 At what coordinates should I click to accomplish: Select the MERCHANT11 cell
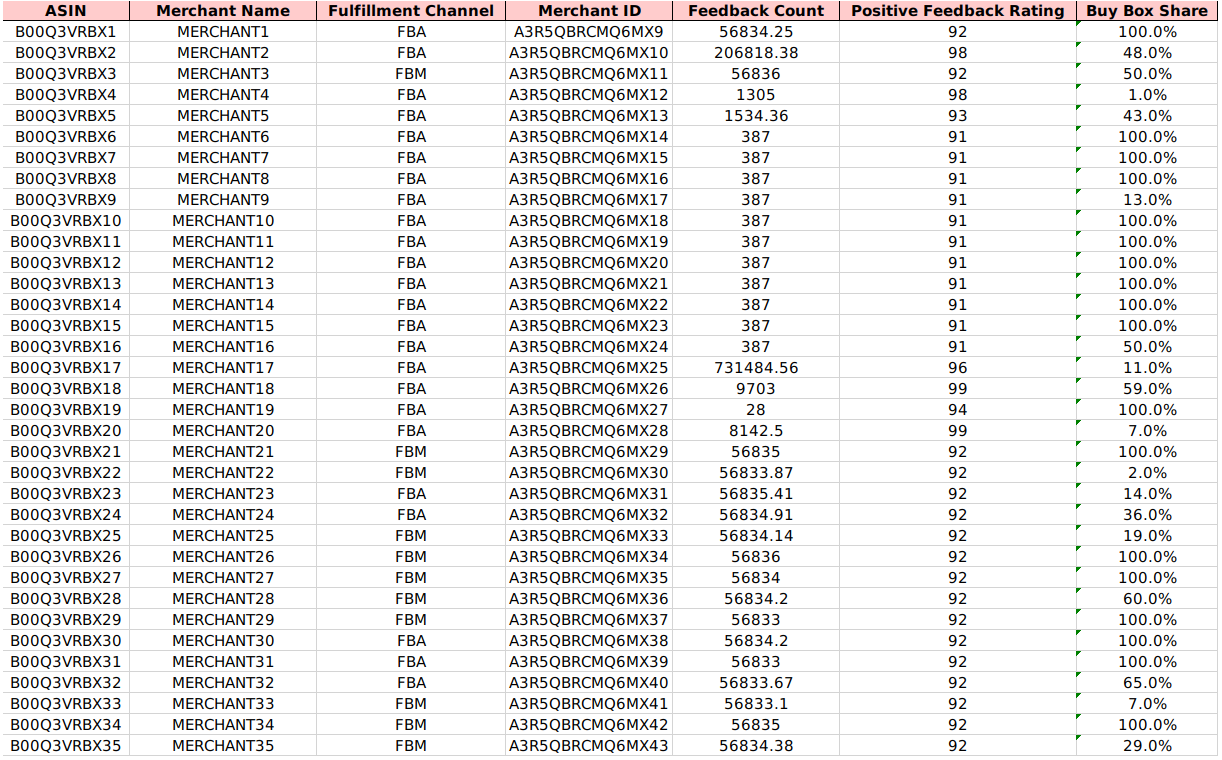tap(224, 242)
